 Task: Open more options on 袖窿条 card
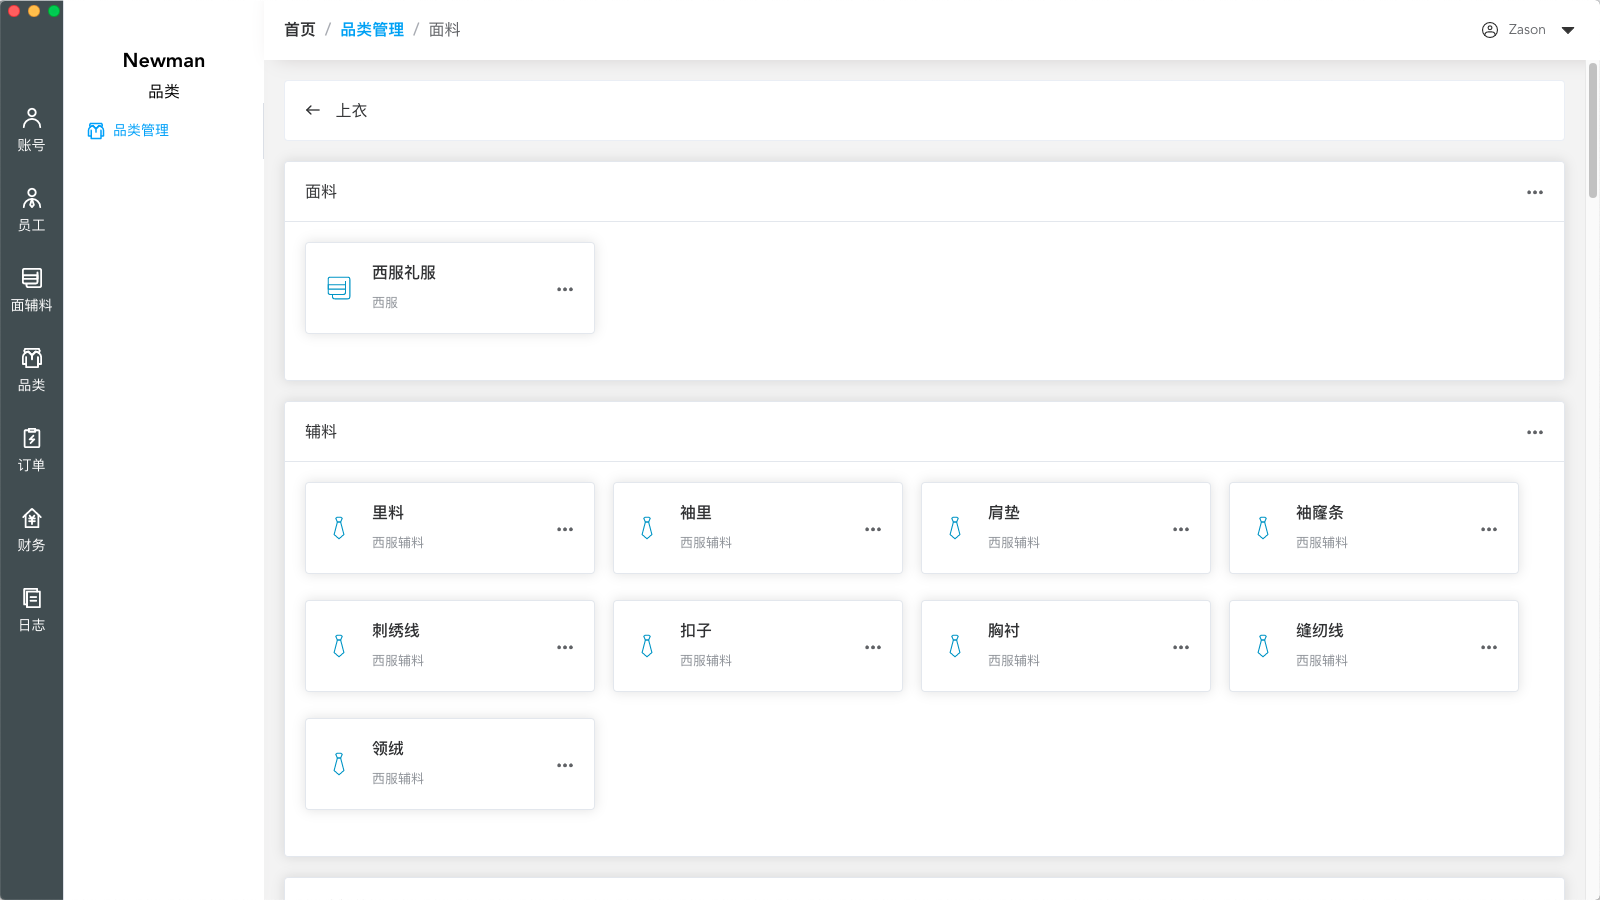point(1489,529)
